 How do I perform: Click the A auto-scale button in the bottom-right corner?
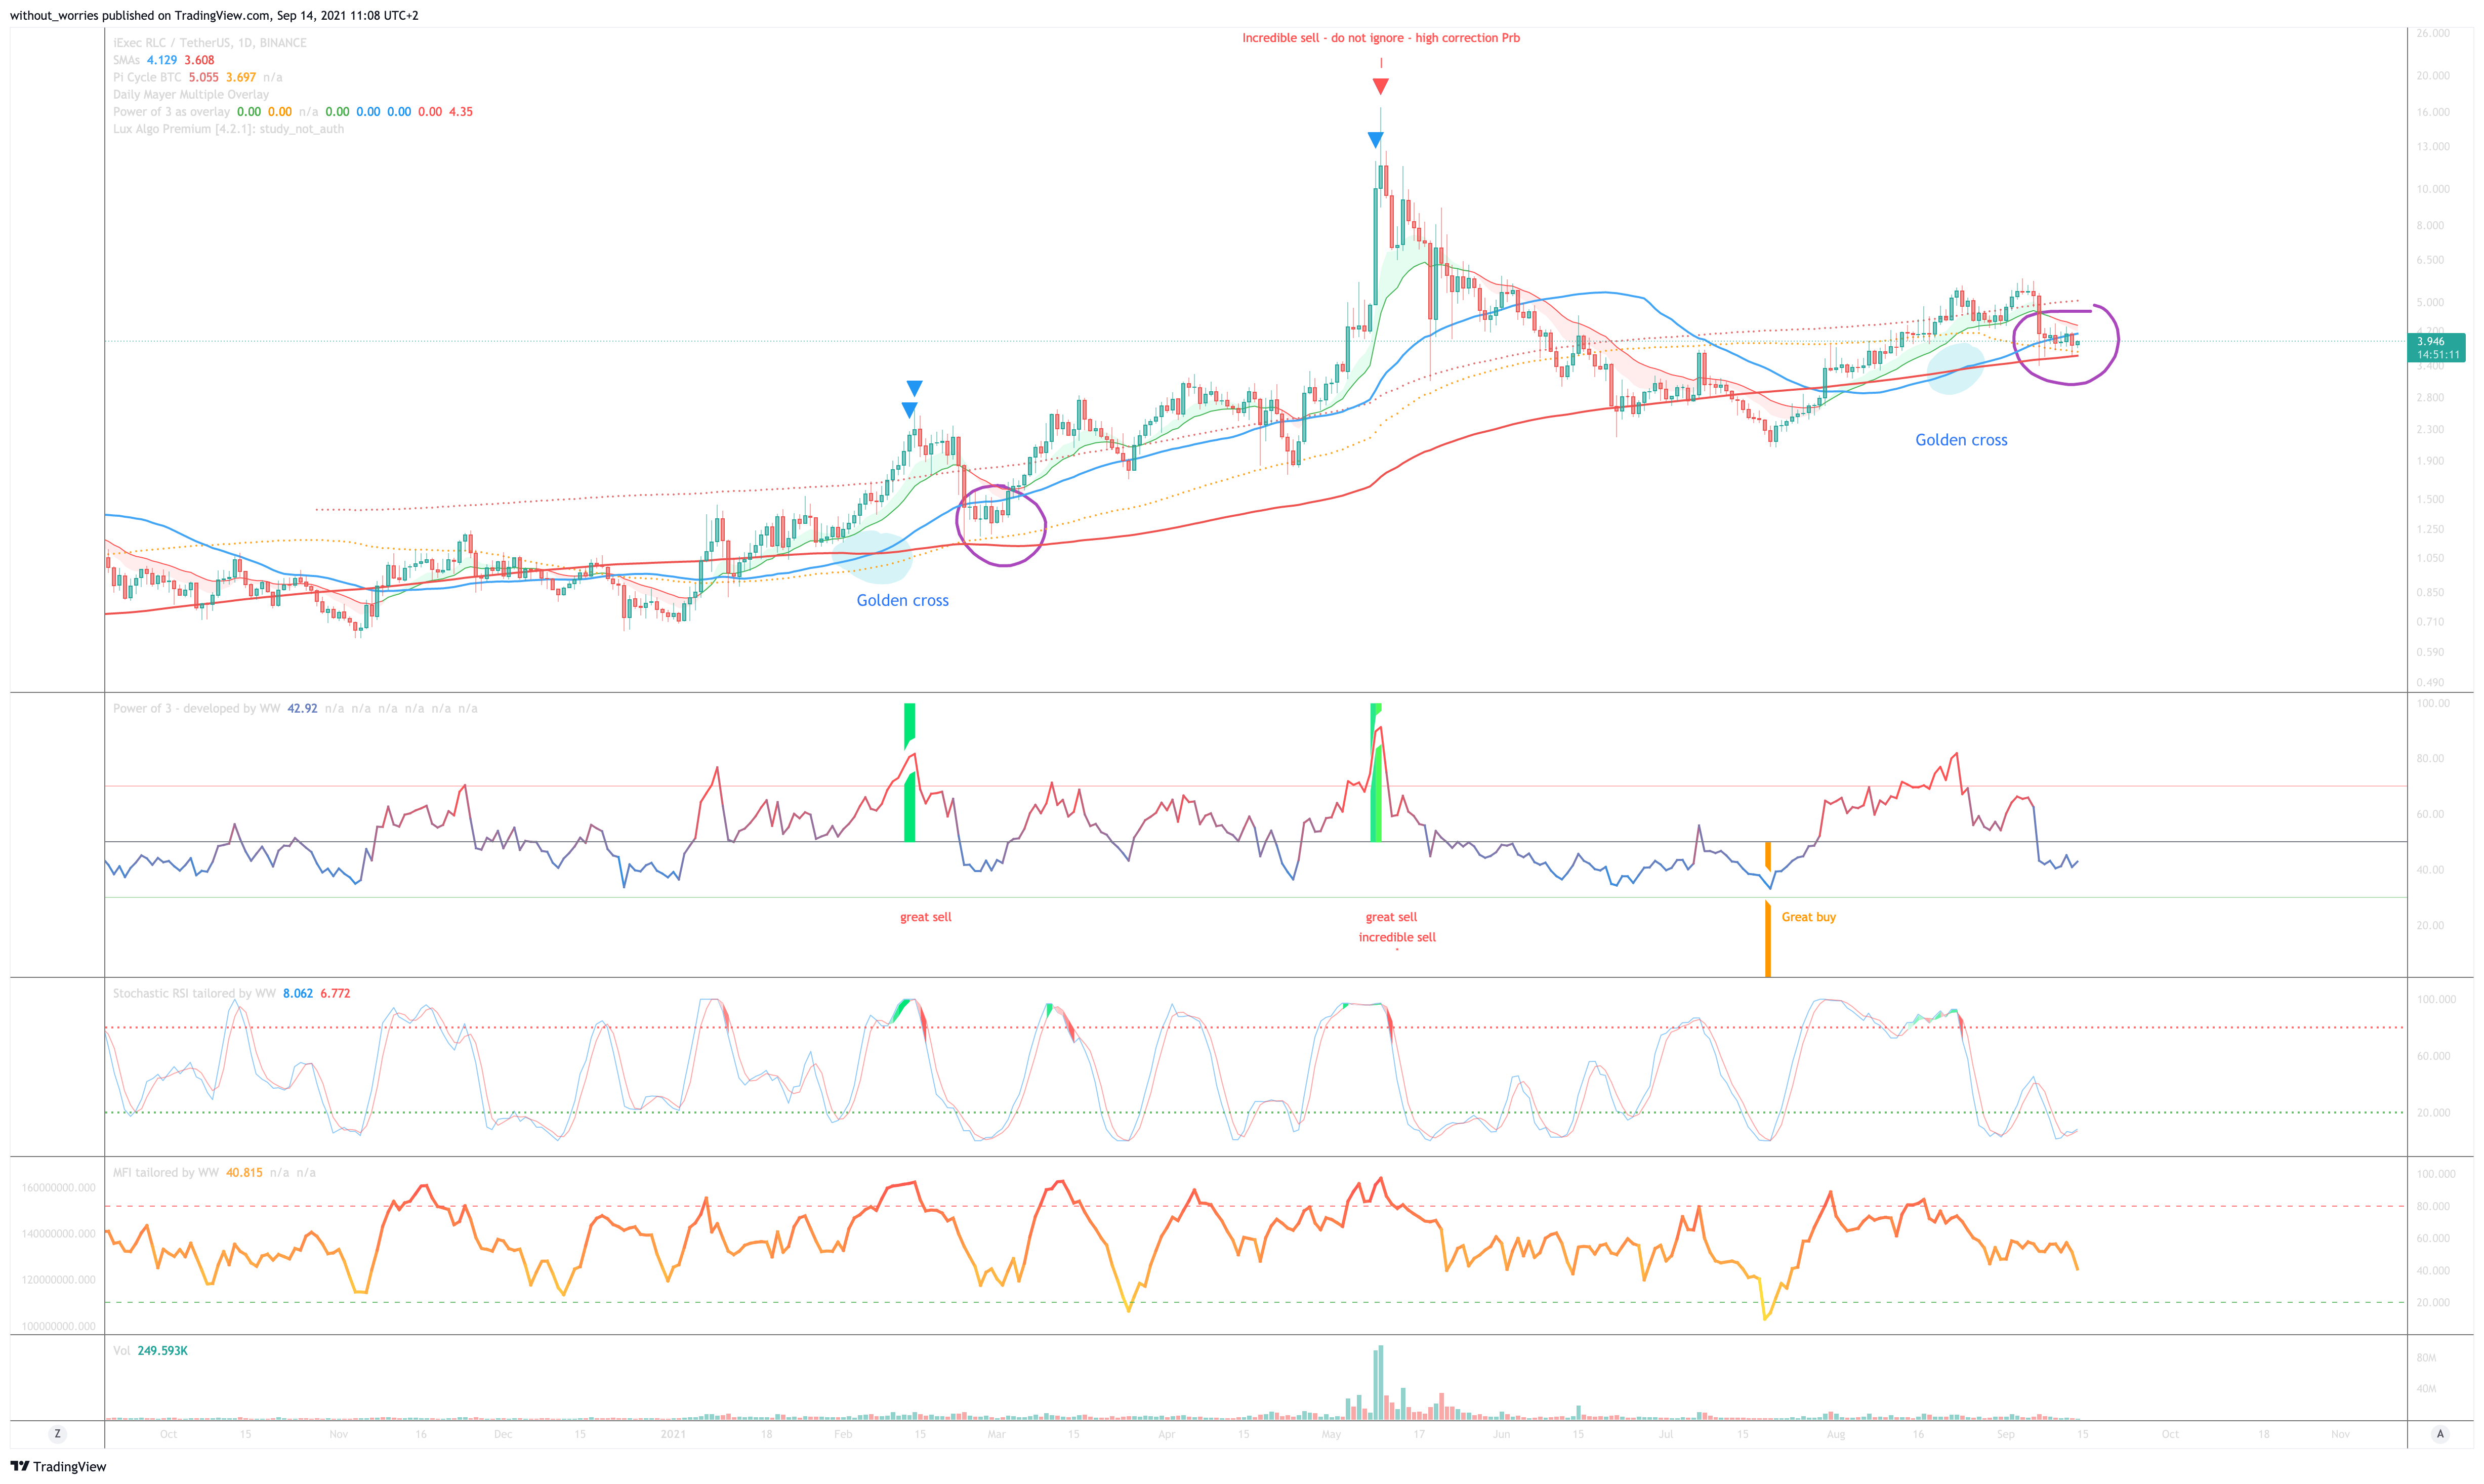(2440, 1434)
